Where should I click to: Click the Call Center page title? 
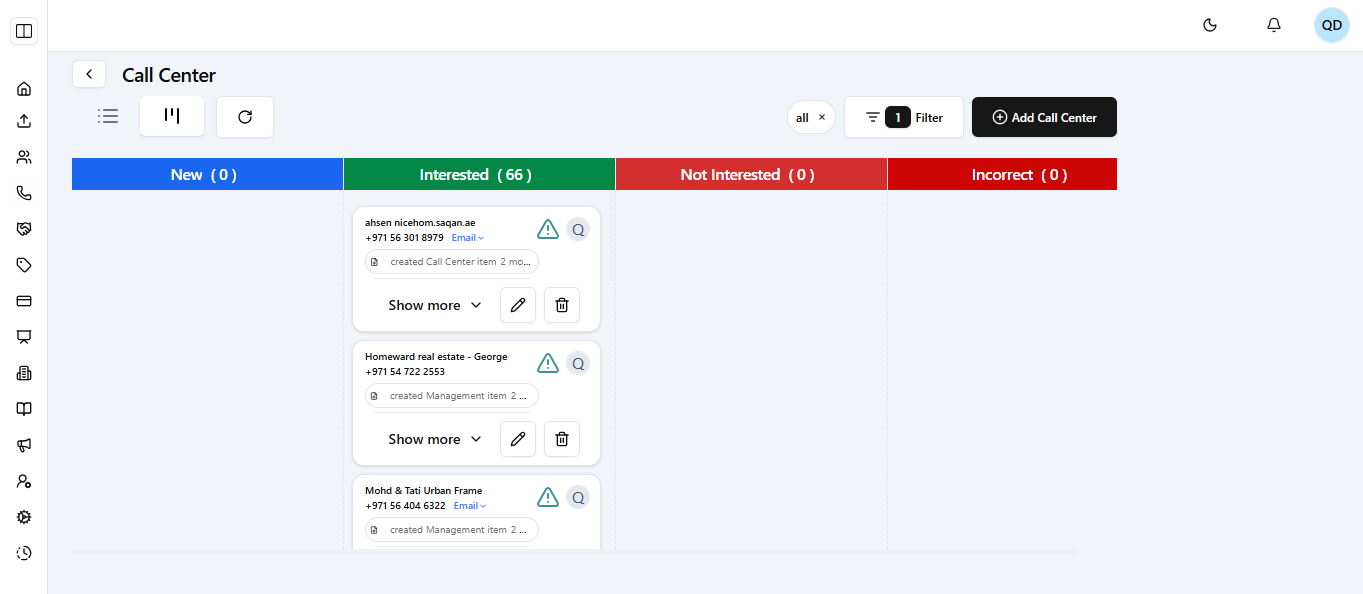pos(169,75)
